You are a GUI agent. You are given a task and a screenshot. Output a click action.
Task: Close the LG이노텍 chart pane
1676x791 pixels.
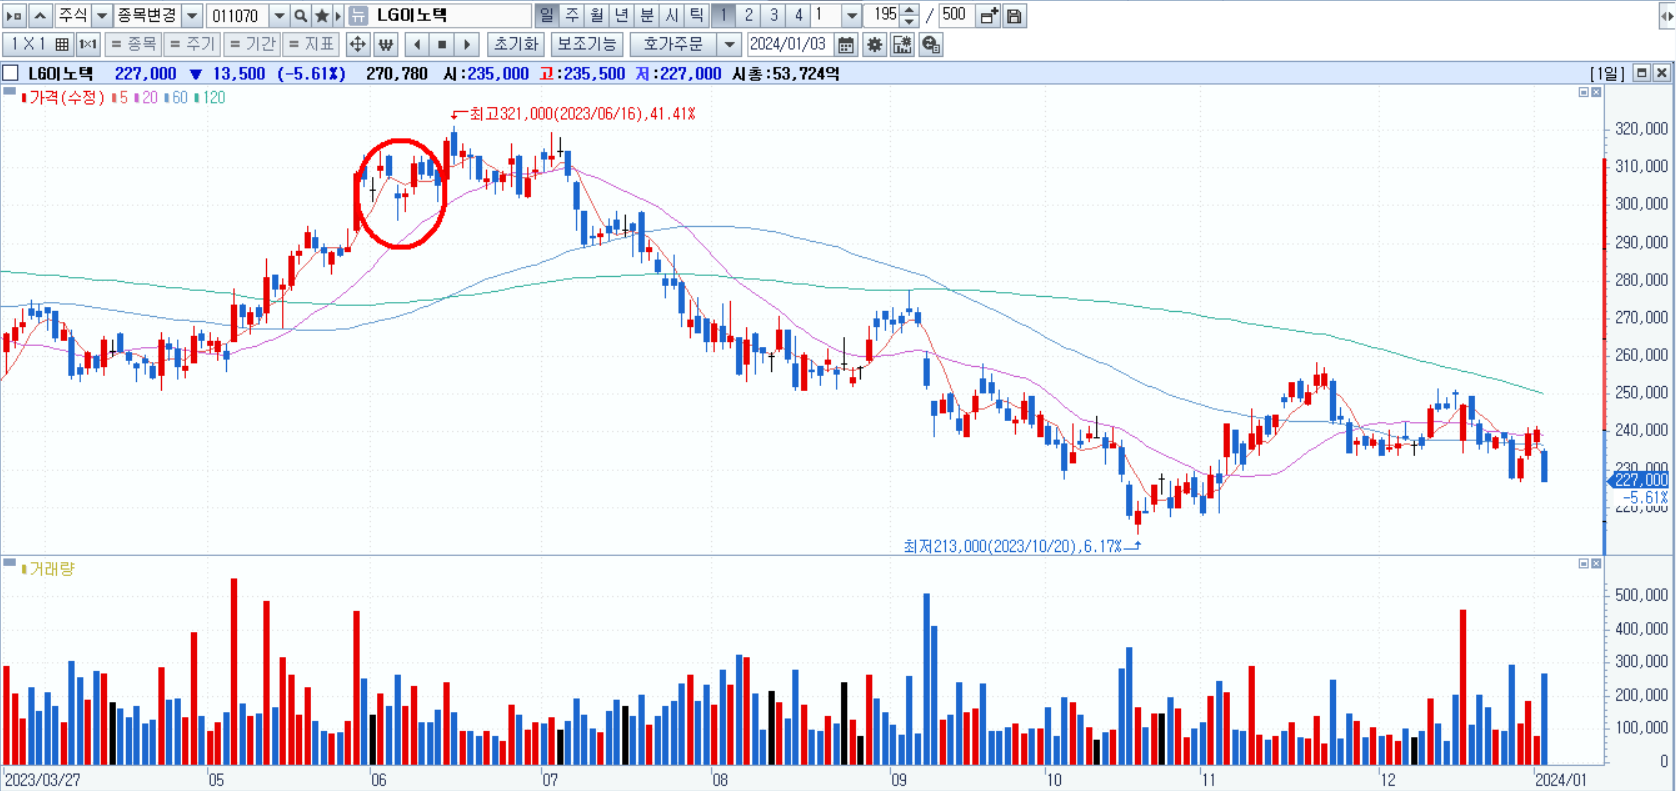tap(1661, 73)
